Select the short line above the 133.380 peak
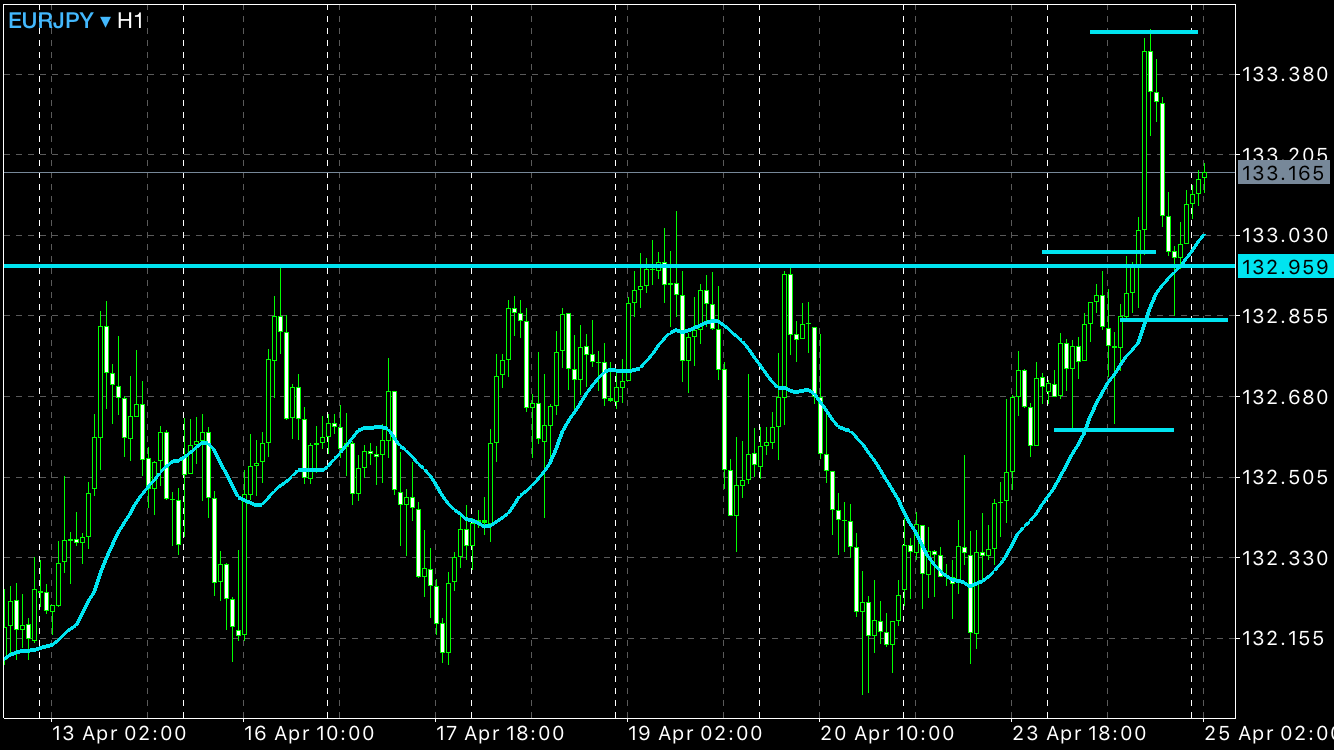Screen dimensions: 1334x750 coord(1144,32)
